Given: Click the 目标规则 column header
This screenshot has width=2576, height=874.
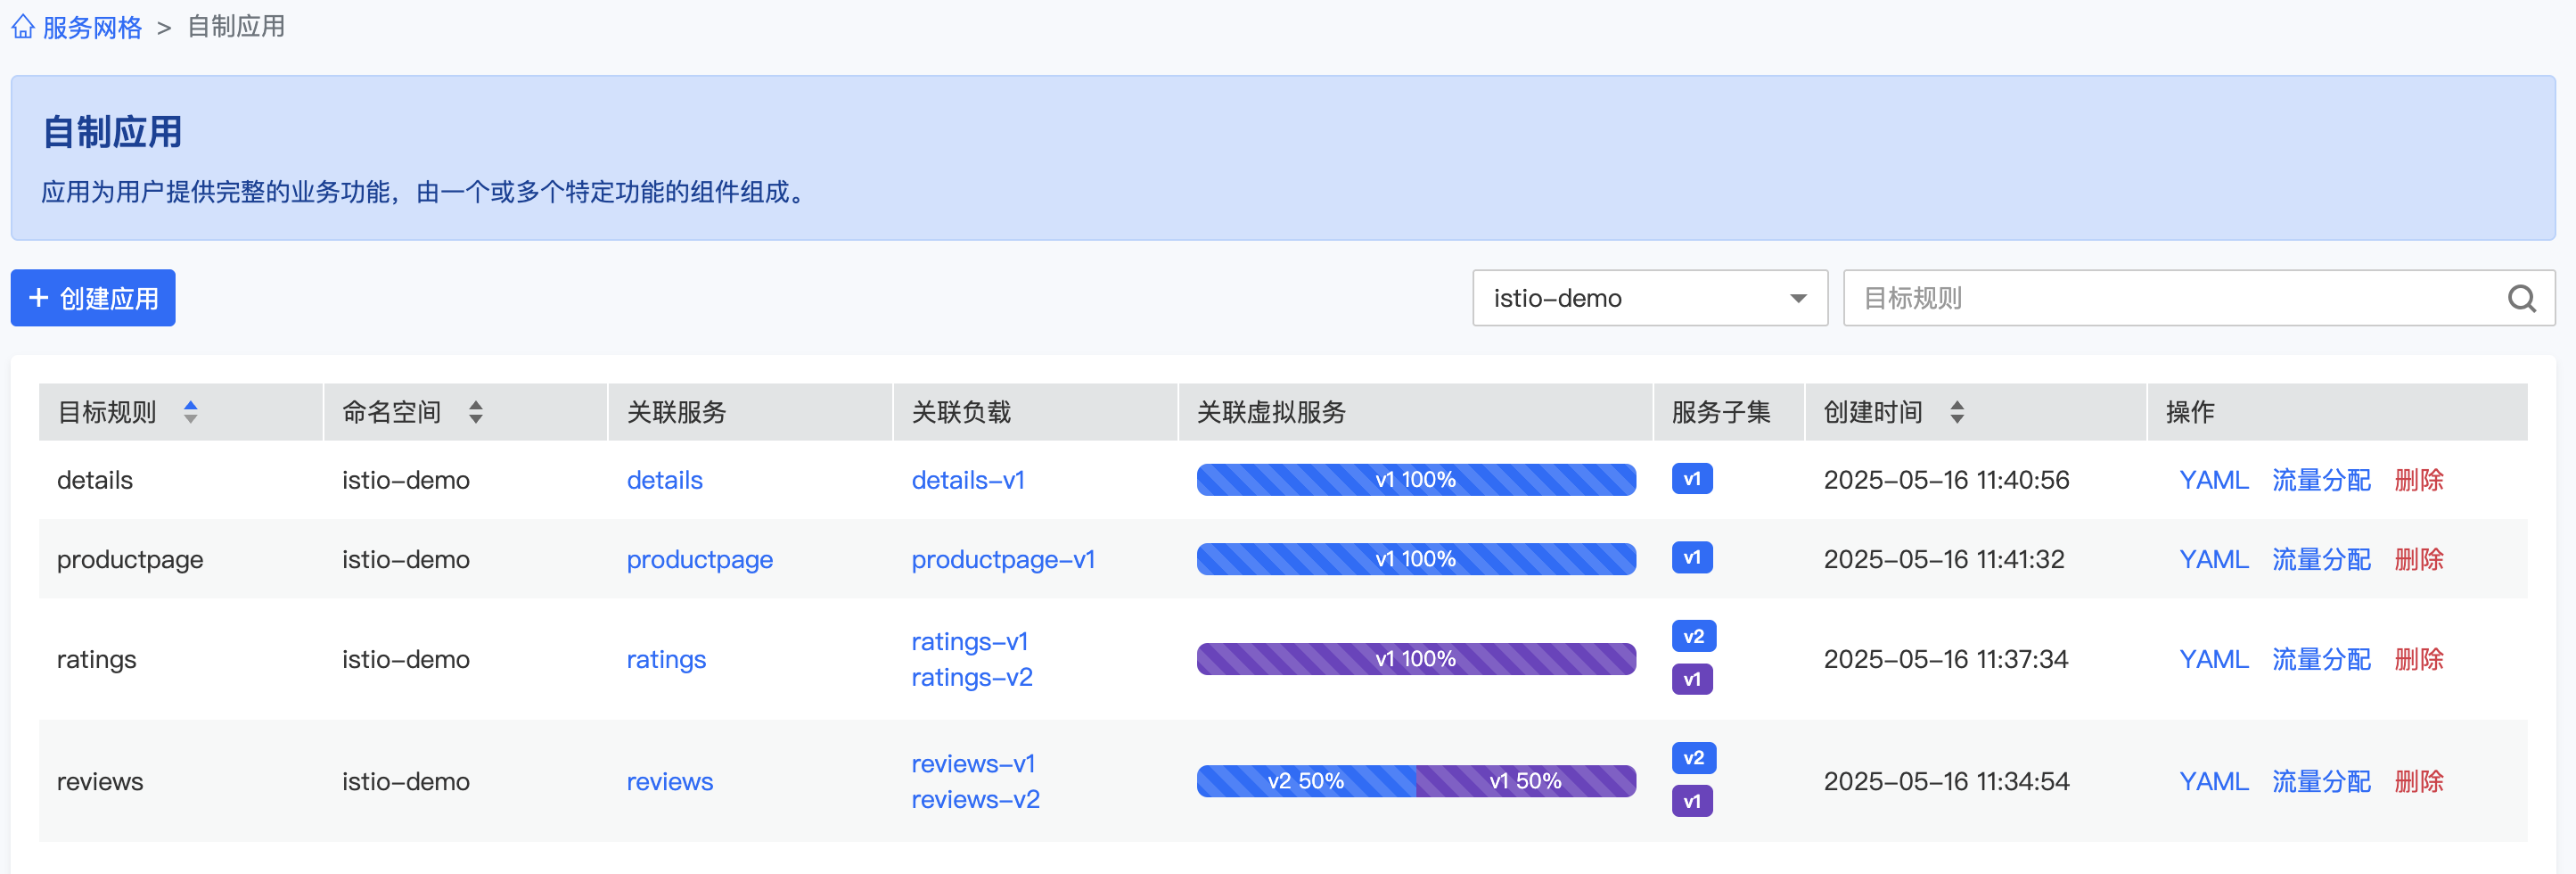Looking at the screenshot, I should point(180,412).
